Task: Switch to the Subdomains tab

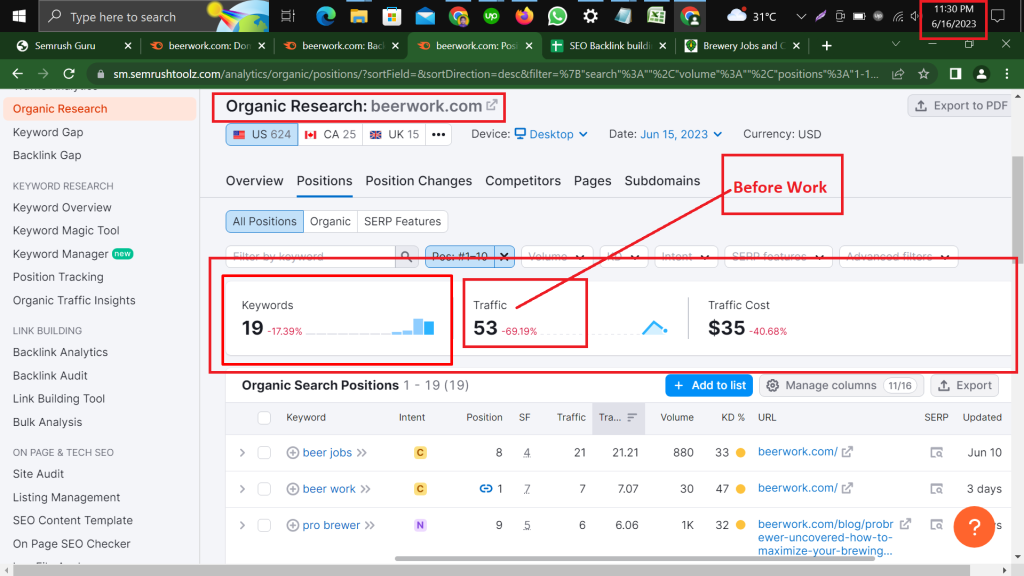Action: point(662,181)
